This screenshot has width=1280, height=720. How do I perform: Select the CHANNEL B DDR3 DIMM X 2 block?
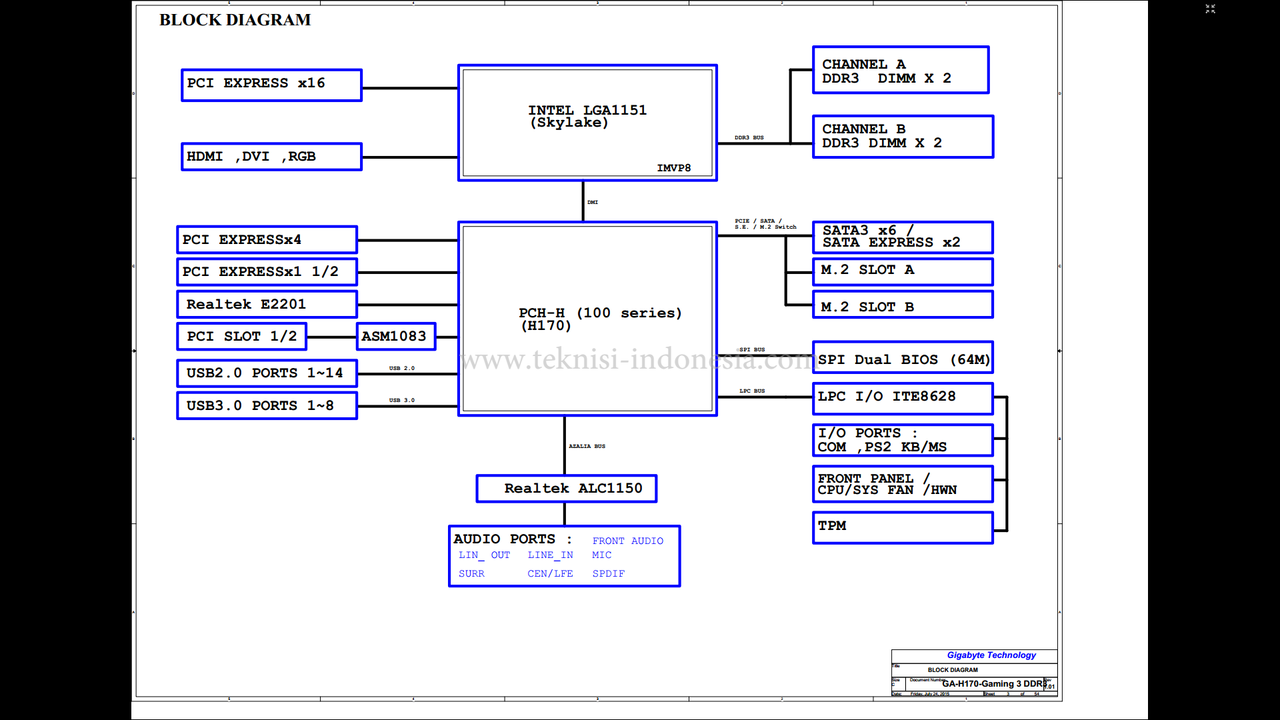tap(902, 136)
